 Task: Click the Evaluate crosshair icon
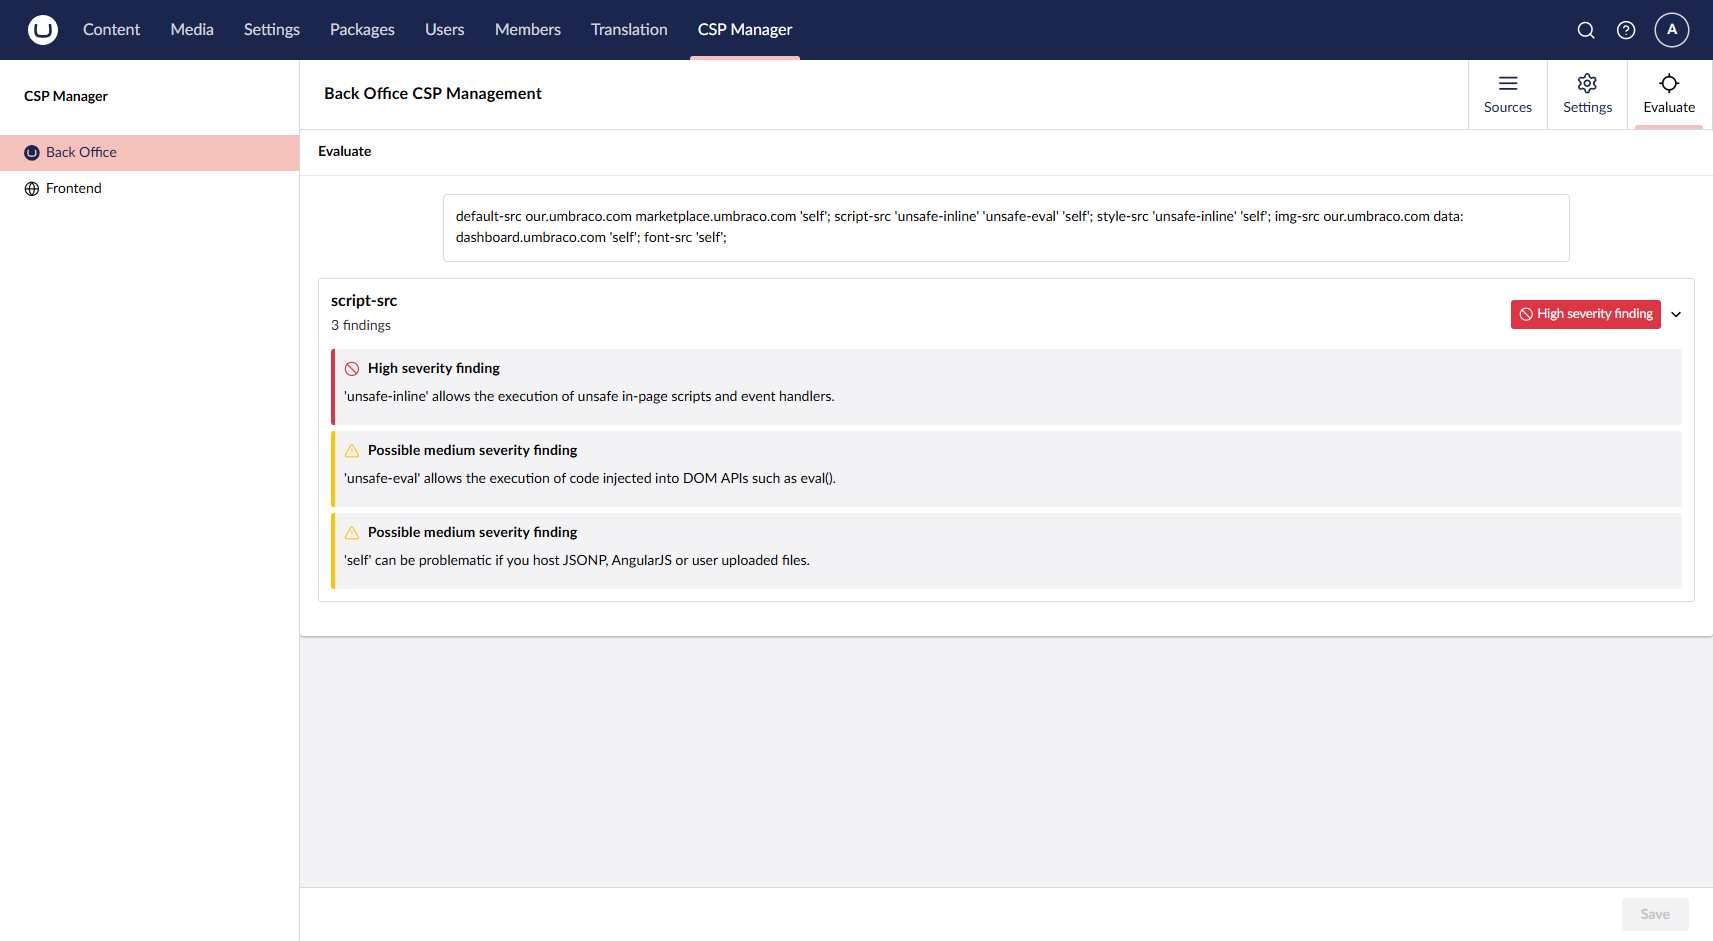click(1669, 83)
